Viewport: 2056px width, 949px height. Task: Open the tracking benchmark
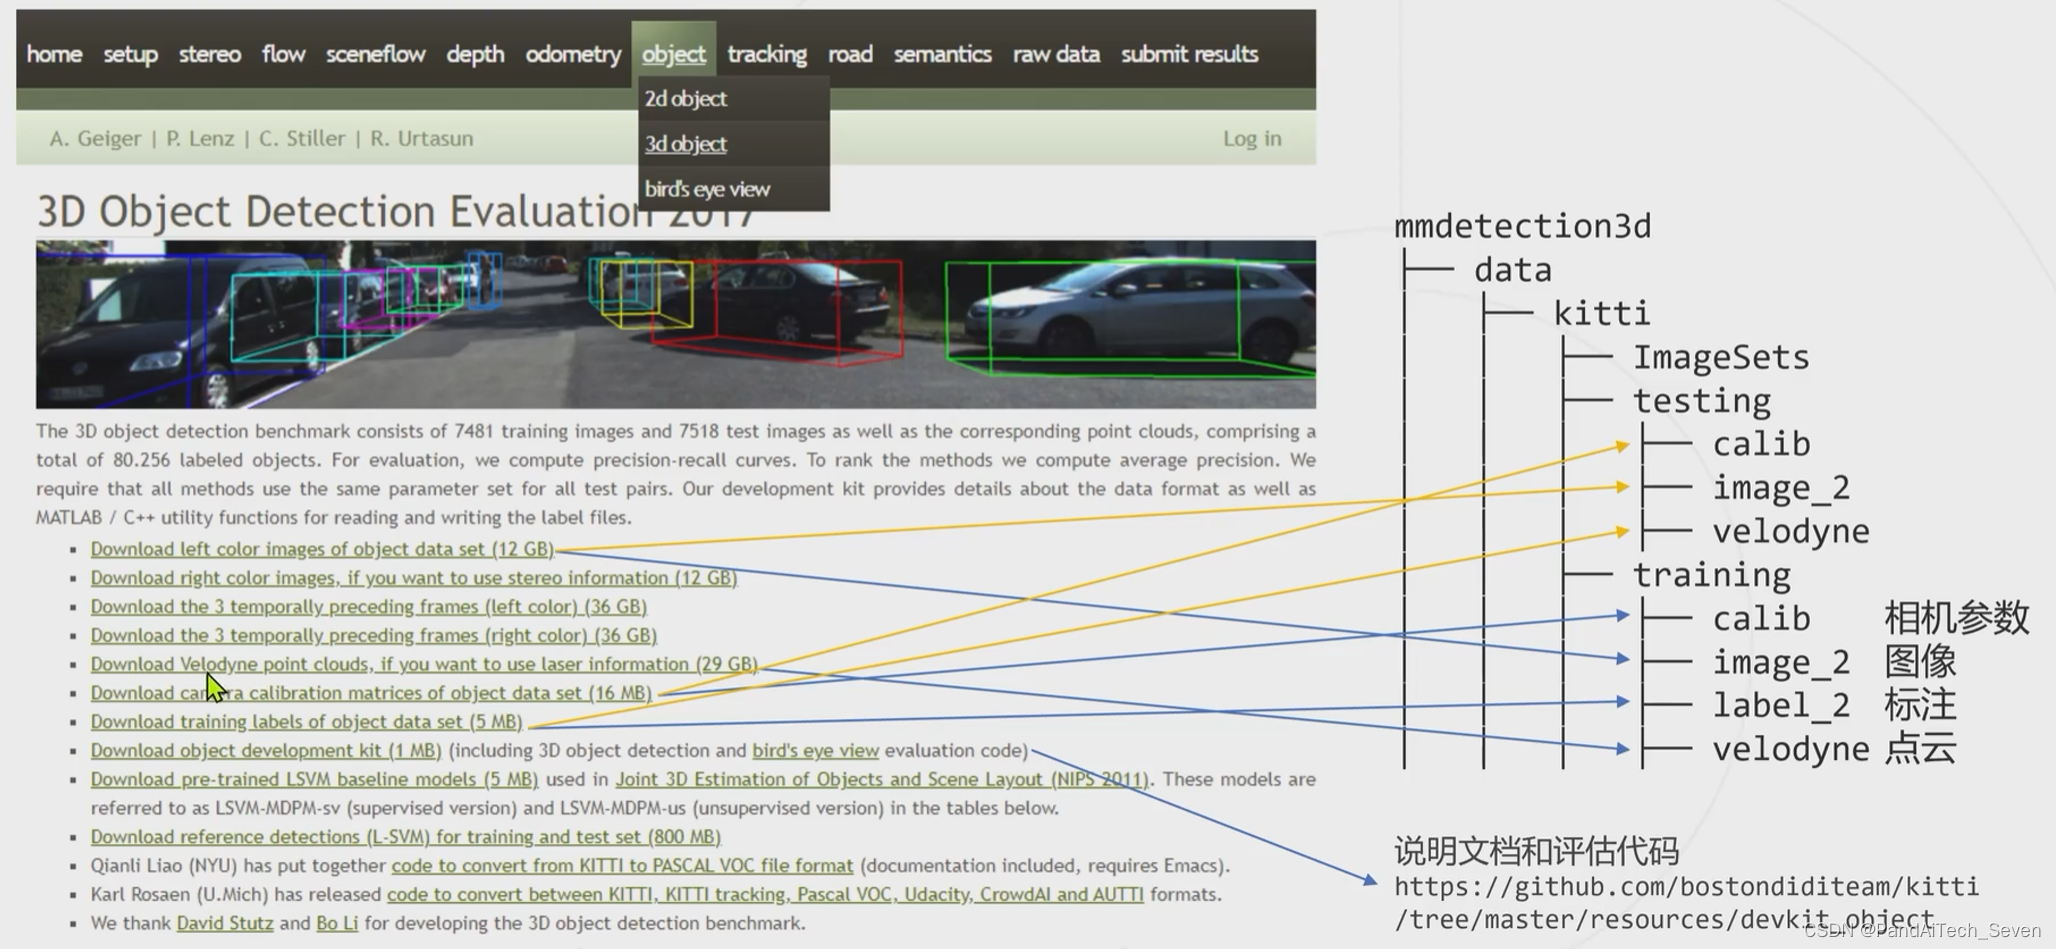[767, 54]
